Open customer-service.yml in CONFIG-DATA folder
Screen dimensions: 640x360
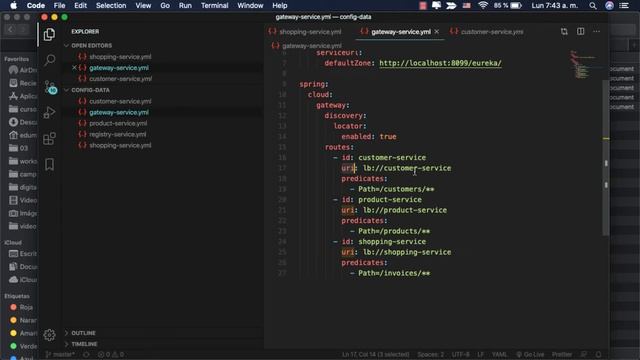[120, 101]
